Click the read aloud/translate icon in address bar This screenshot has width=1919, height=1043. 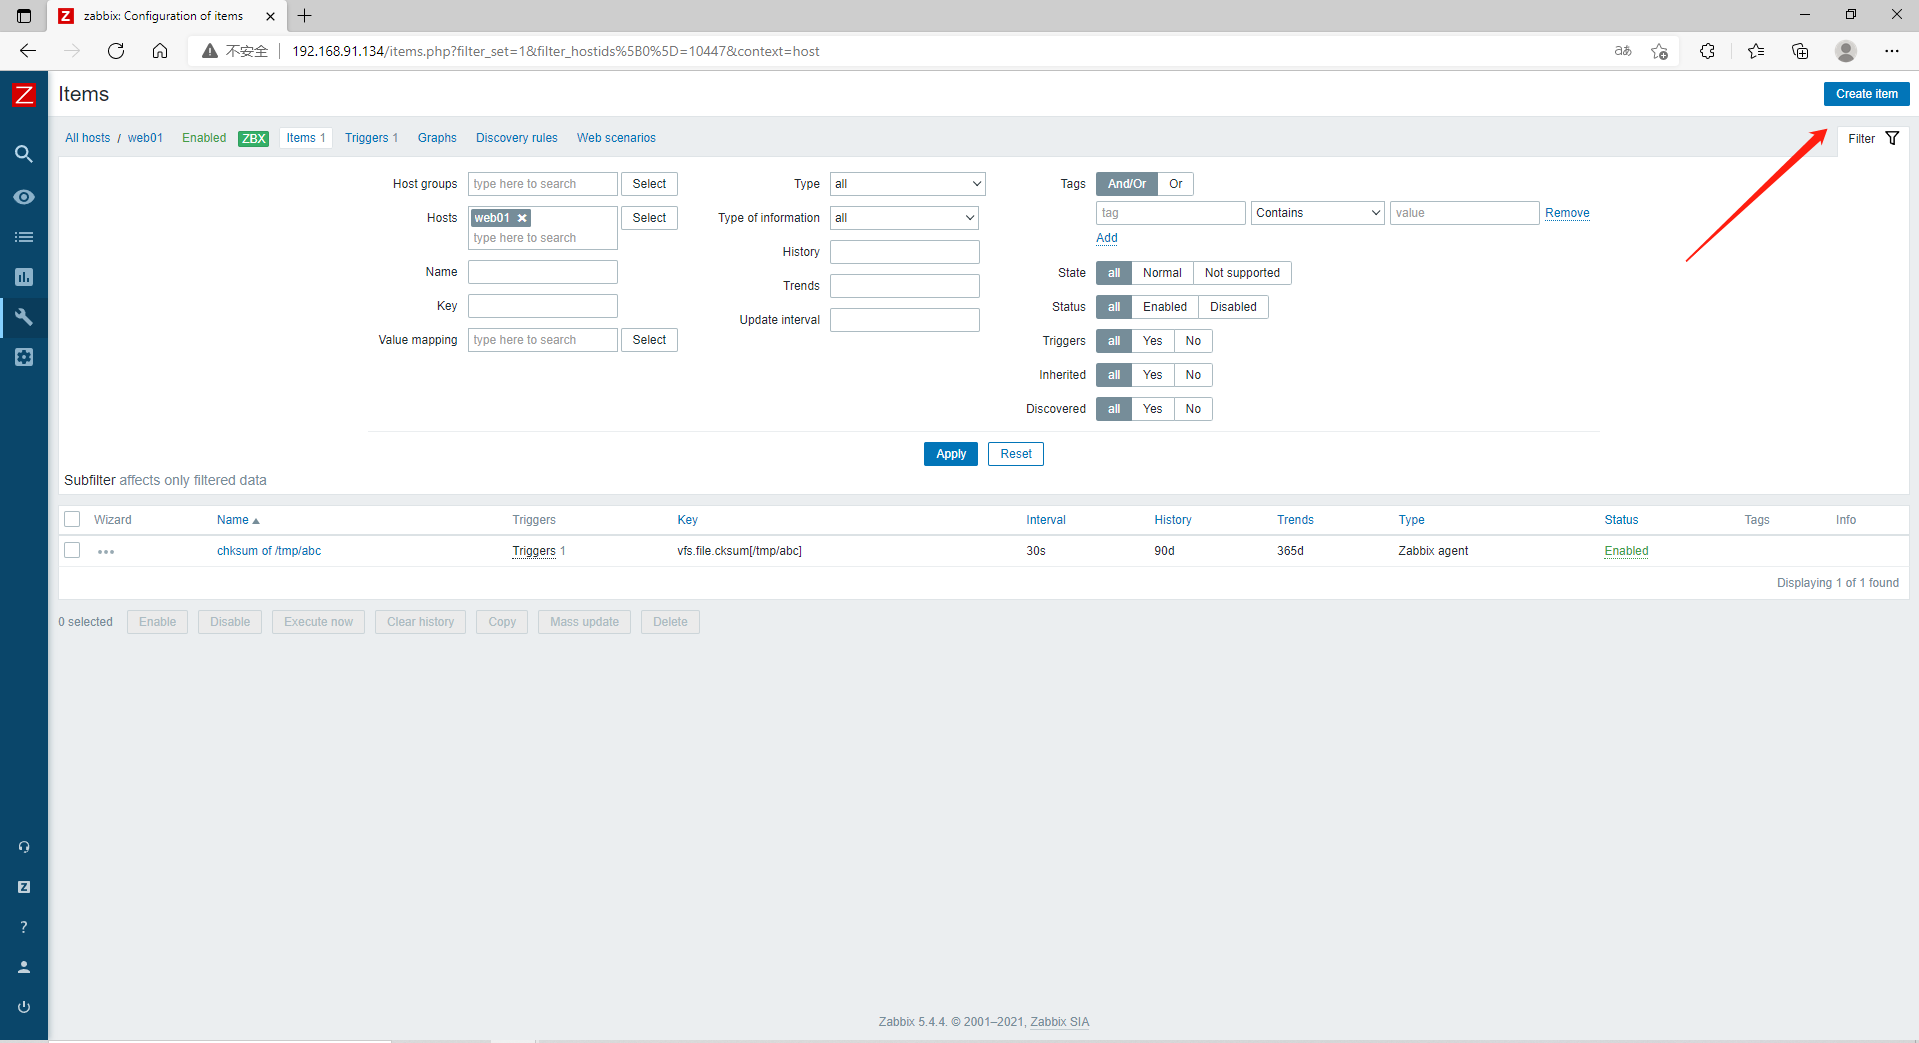click(x=1623, y=51)
